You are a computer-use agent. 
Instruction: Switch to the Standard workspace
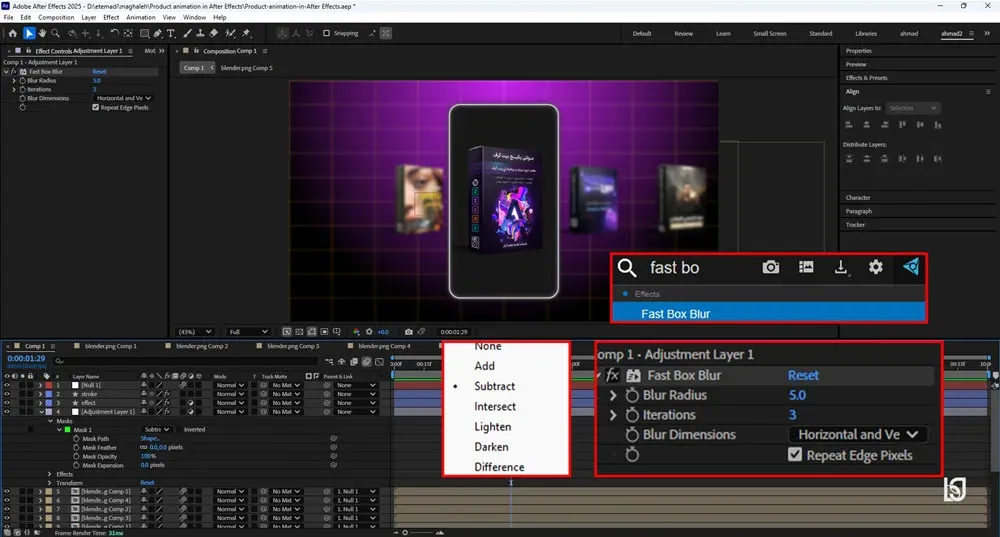pyautogui.click(x=820, y=33)
